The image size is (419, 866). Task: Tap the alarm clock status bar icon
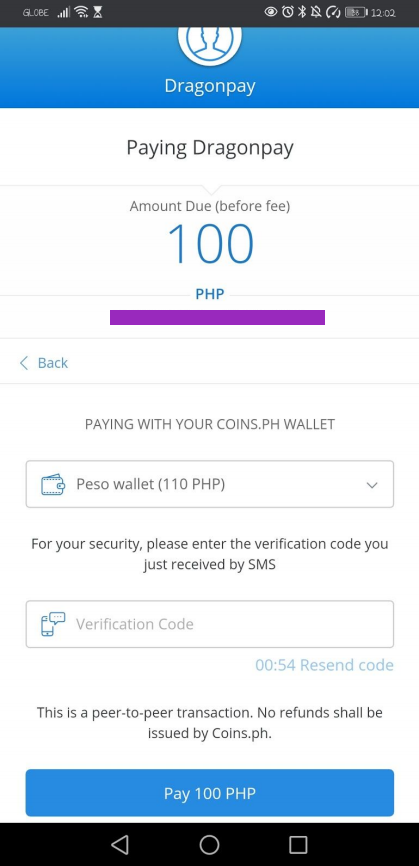287,12
